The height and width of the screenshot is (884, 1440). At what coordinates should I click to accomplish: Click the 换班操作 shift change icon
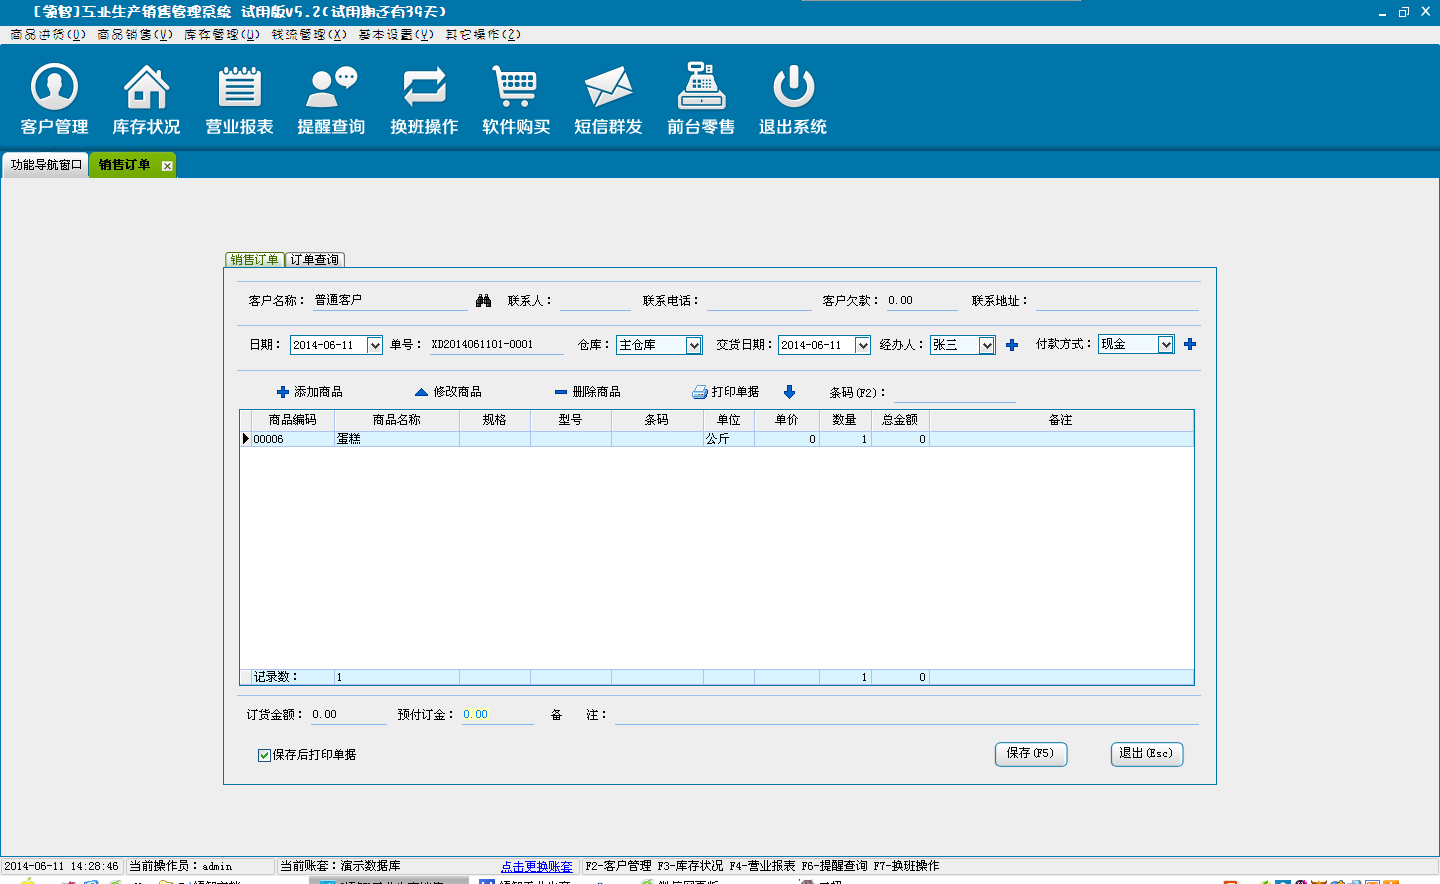tap(424, 88)
